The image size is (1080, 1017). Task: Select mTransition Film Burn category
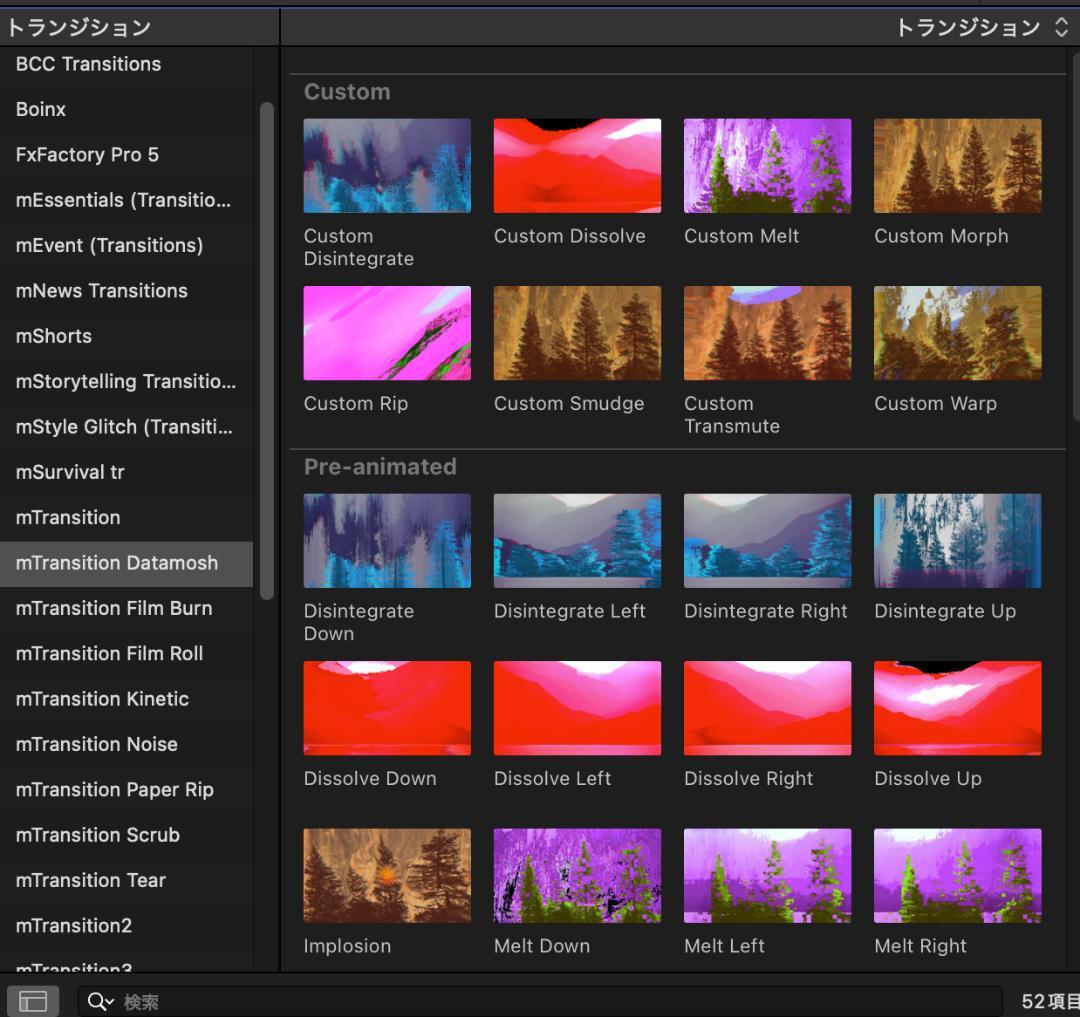(114, 608)
